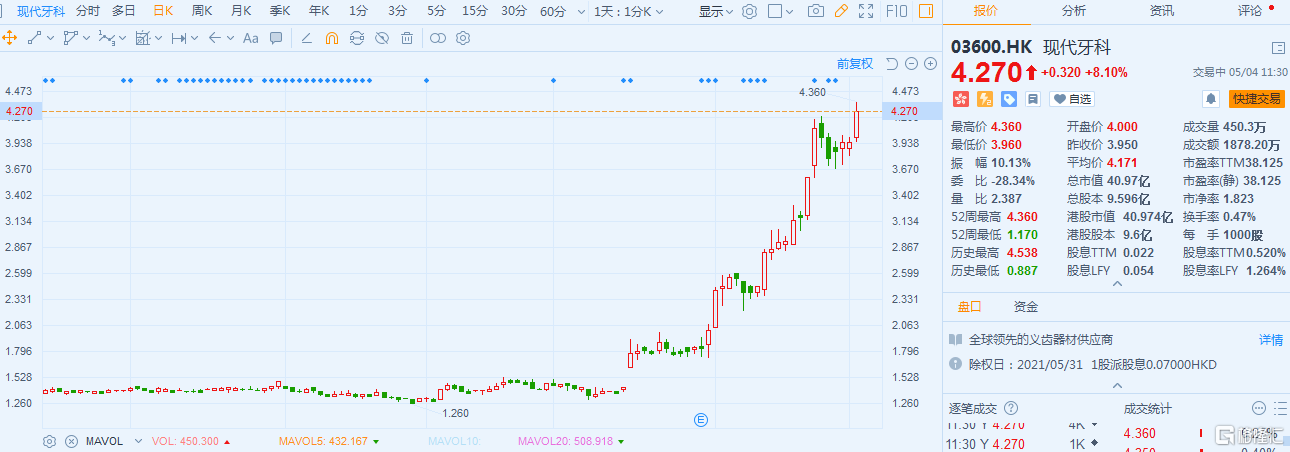Click the speech bubble comment tool
Screen dimensions: 1290x452
pyautogui.click(x=276, y=38)
